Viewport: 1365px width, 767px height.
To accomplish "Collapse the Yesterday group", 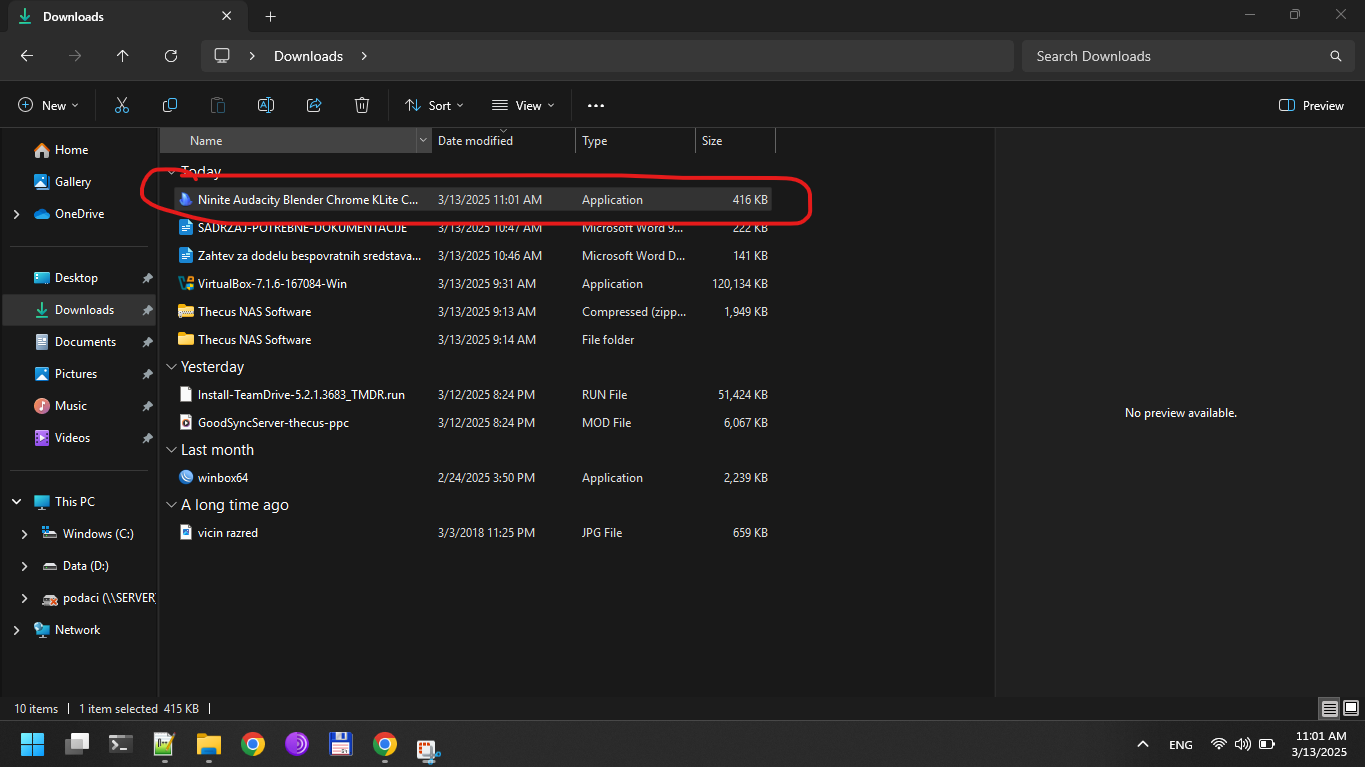I will (x=172, y=367).
